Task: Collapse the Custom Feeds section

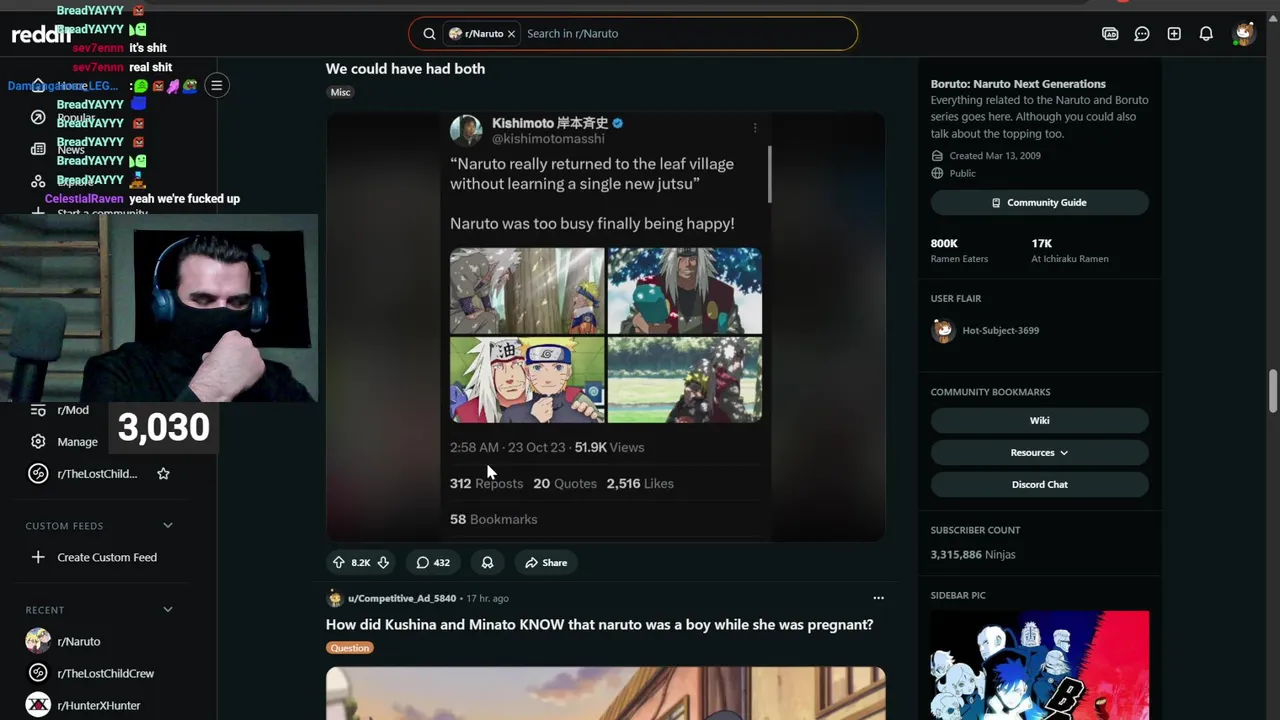Action: coord(167,525)
